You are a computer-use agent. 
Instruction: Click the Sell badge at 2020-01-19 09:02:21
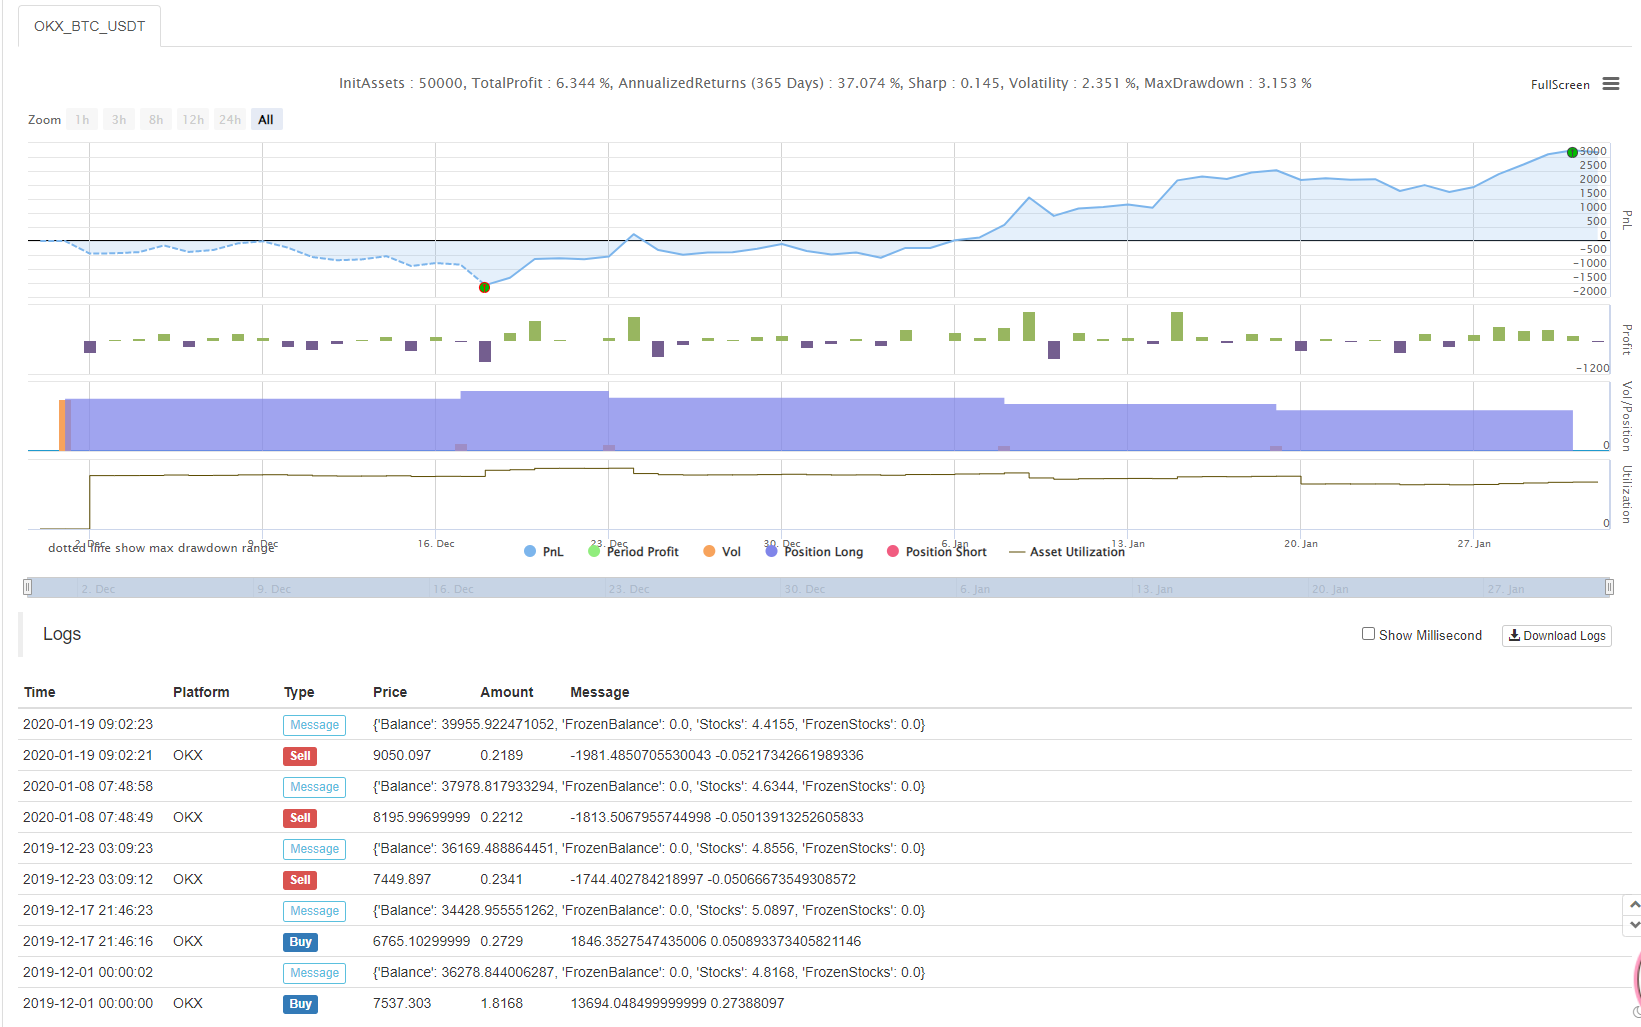pyautogui.click(x=300, y=756)
